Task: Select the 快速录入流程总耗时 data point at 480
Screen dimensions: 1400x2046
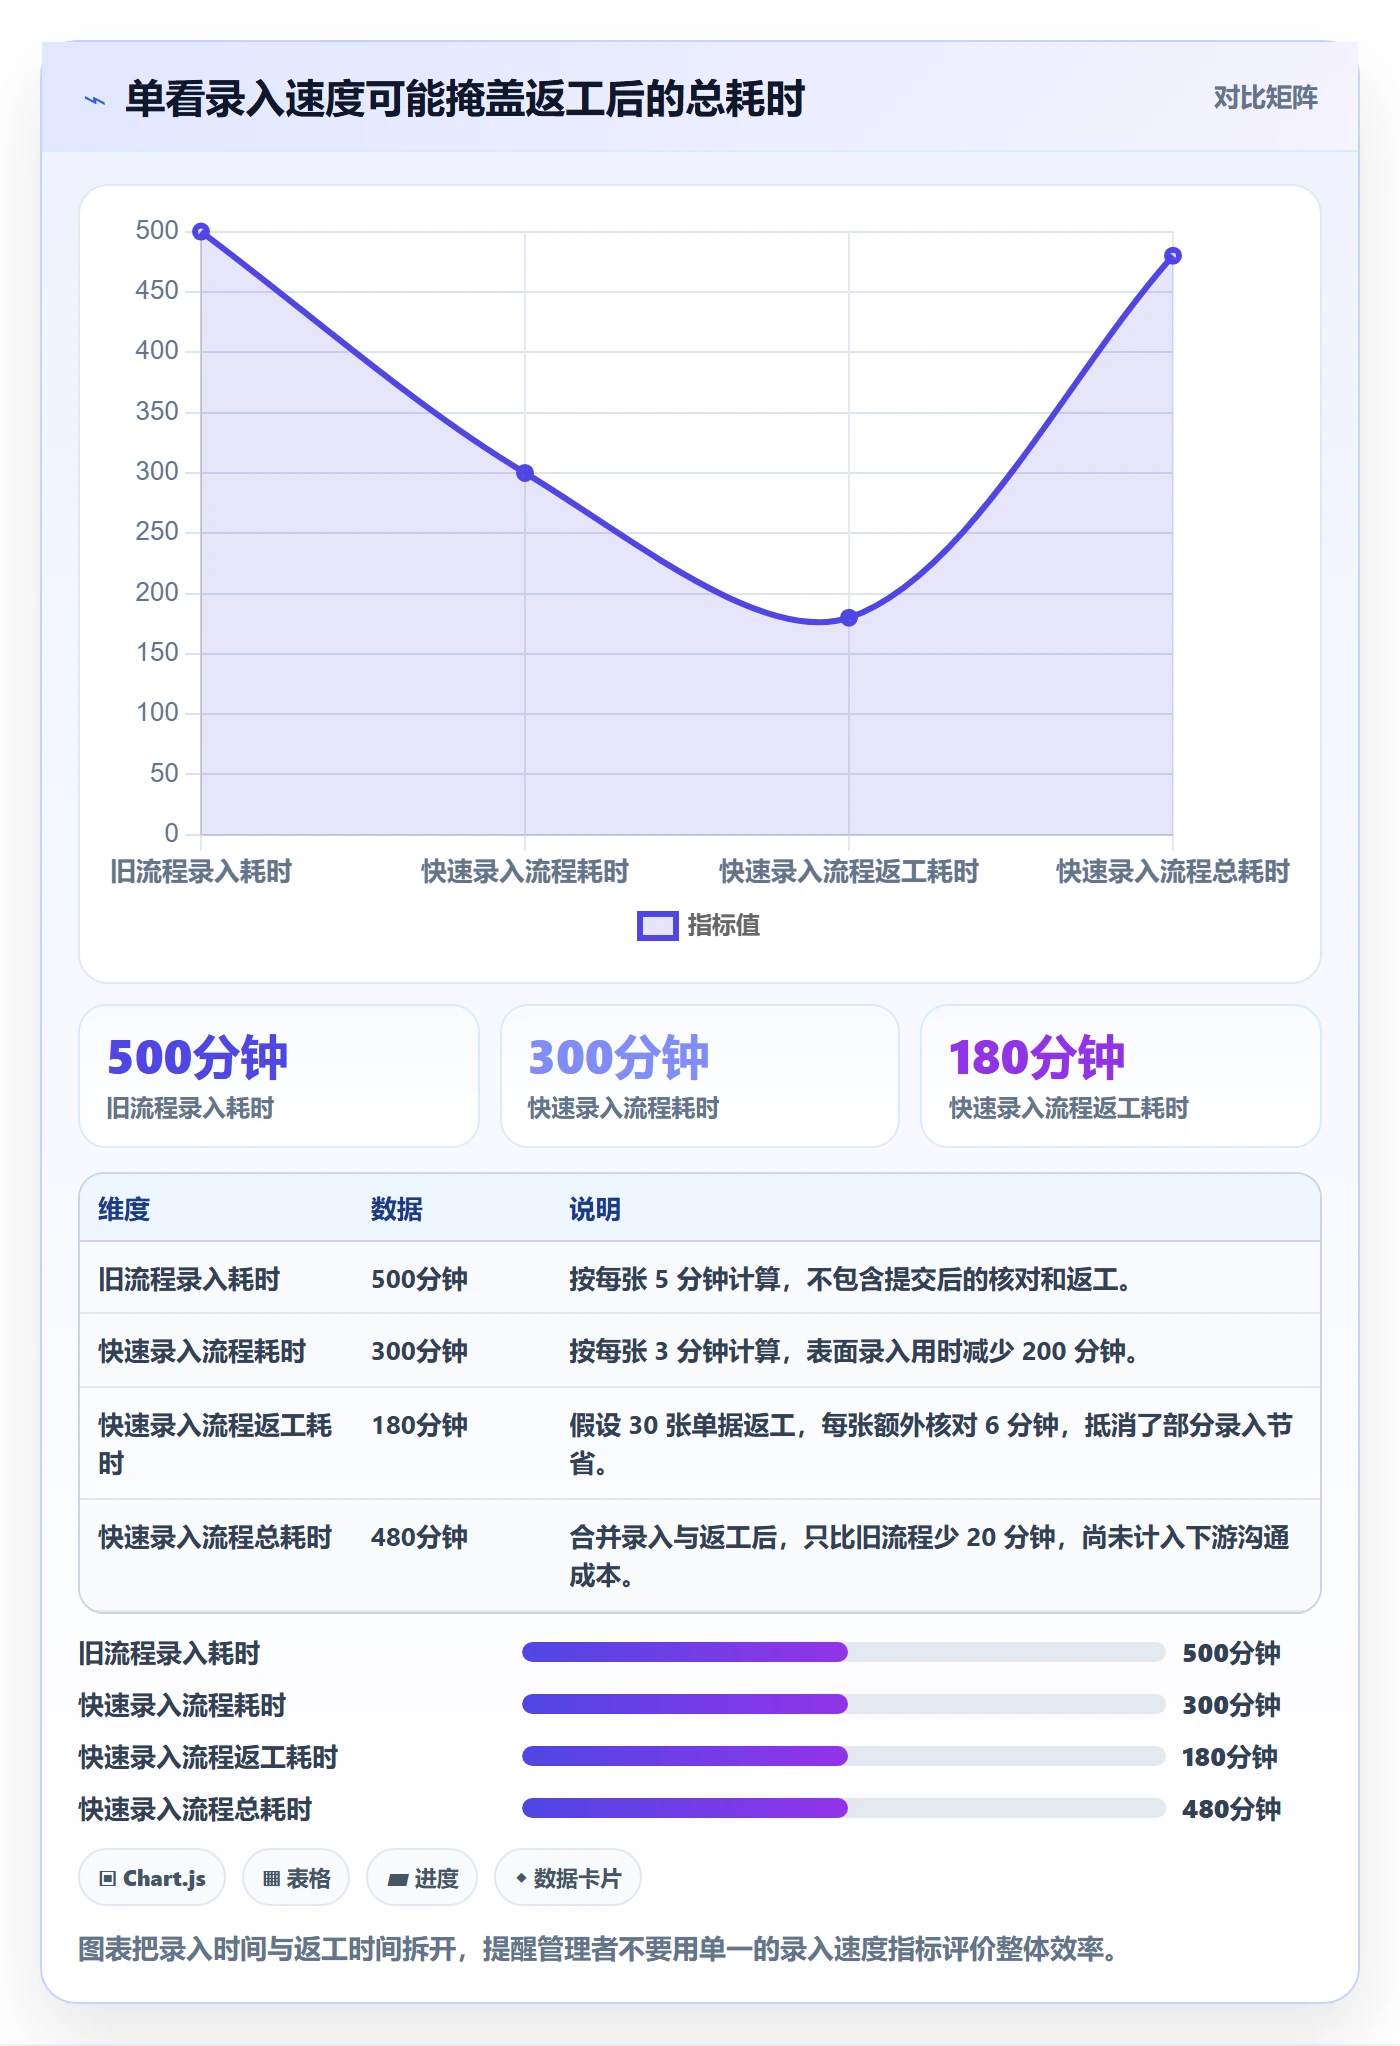Action: [x=1173, y=256]
